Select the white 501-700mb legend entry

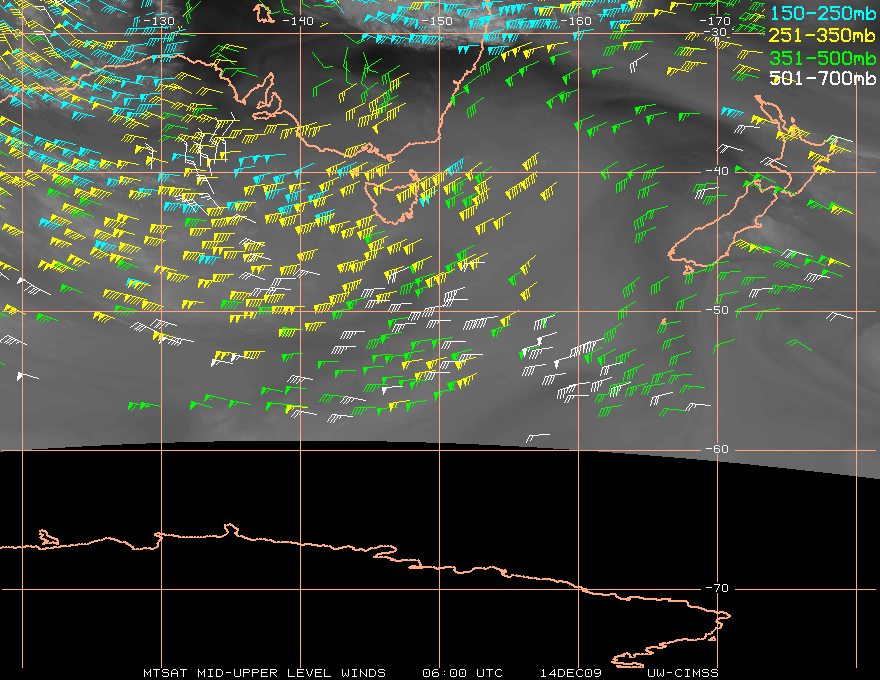coord(822,78)
